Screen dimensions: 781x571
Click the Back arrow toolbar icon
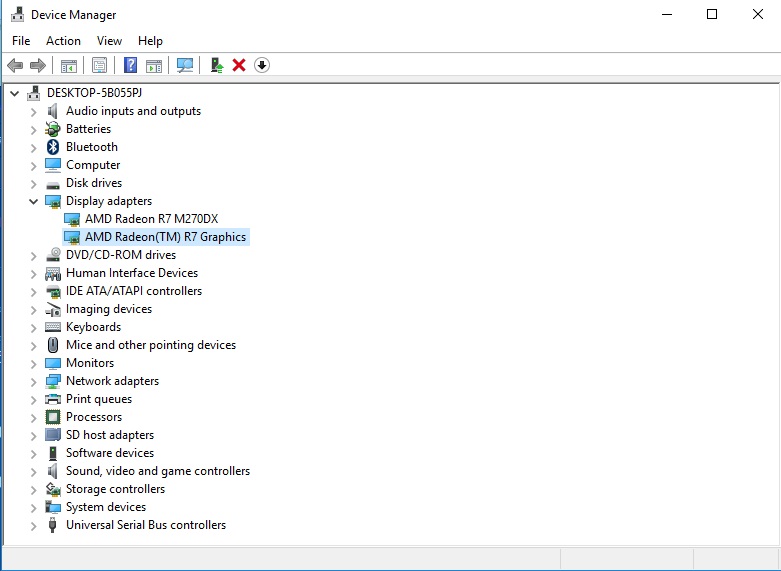[15, 65]
